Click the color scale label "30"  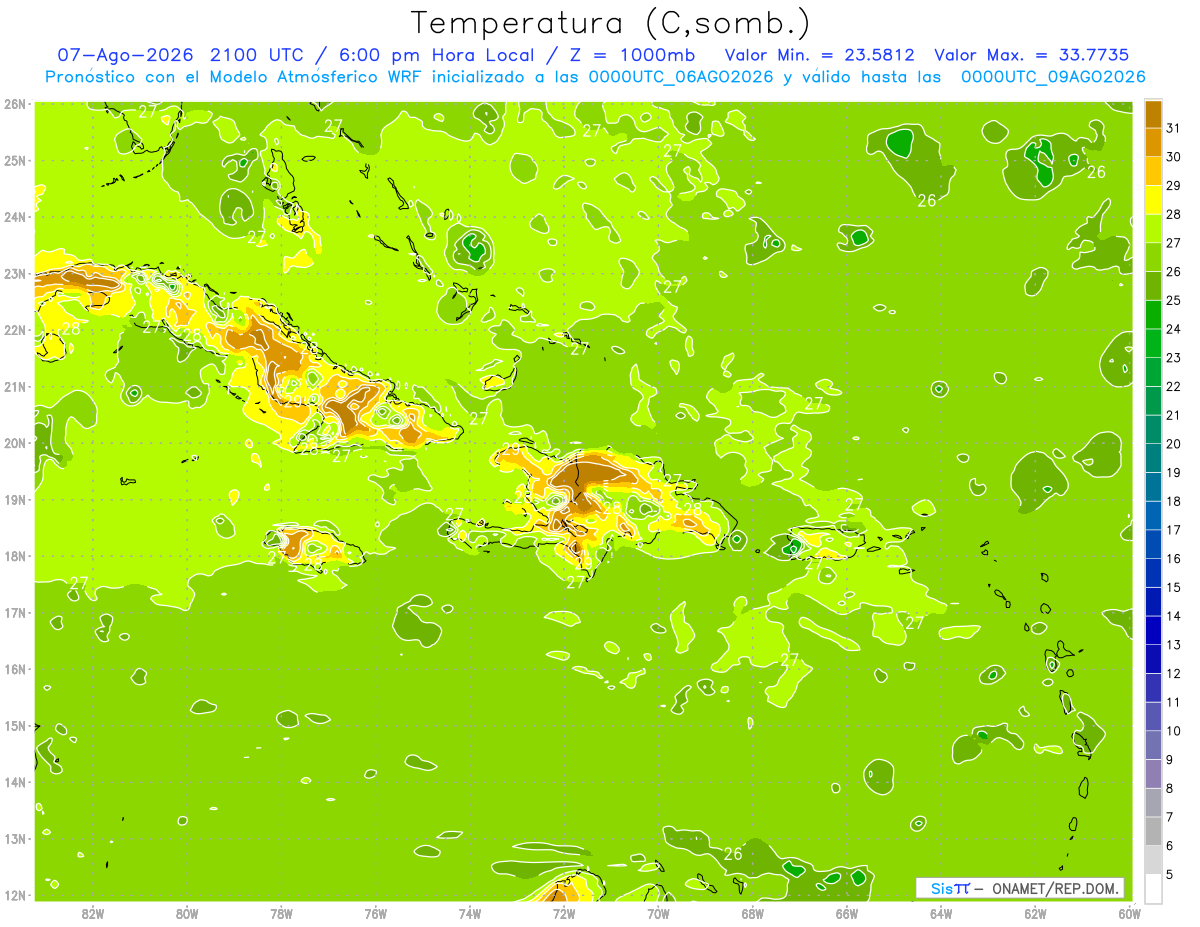pyautogui.click(x=1173, y=157)
